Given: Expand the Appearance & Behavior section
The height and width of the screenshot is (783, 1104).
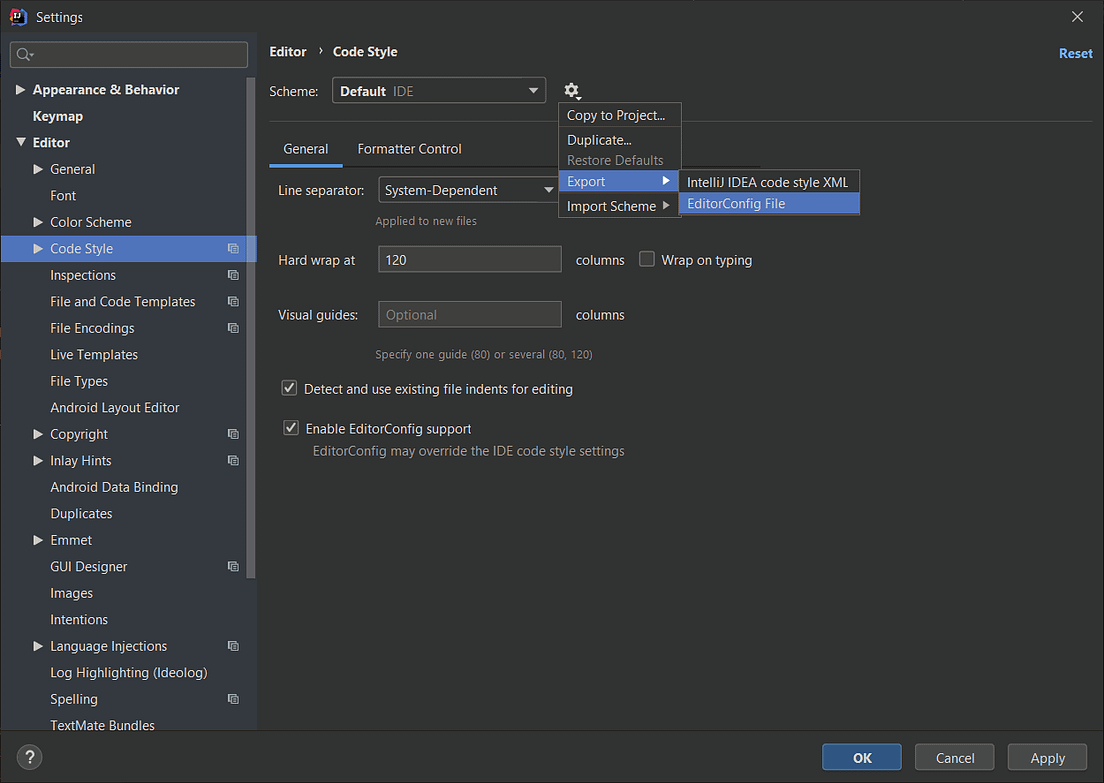Looking at the screenshot, I should (21, 89).
